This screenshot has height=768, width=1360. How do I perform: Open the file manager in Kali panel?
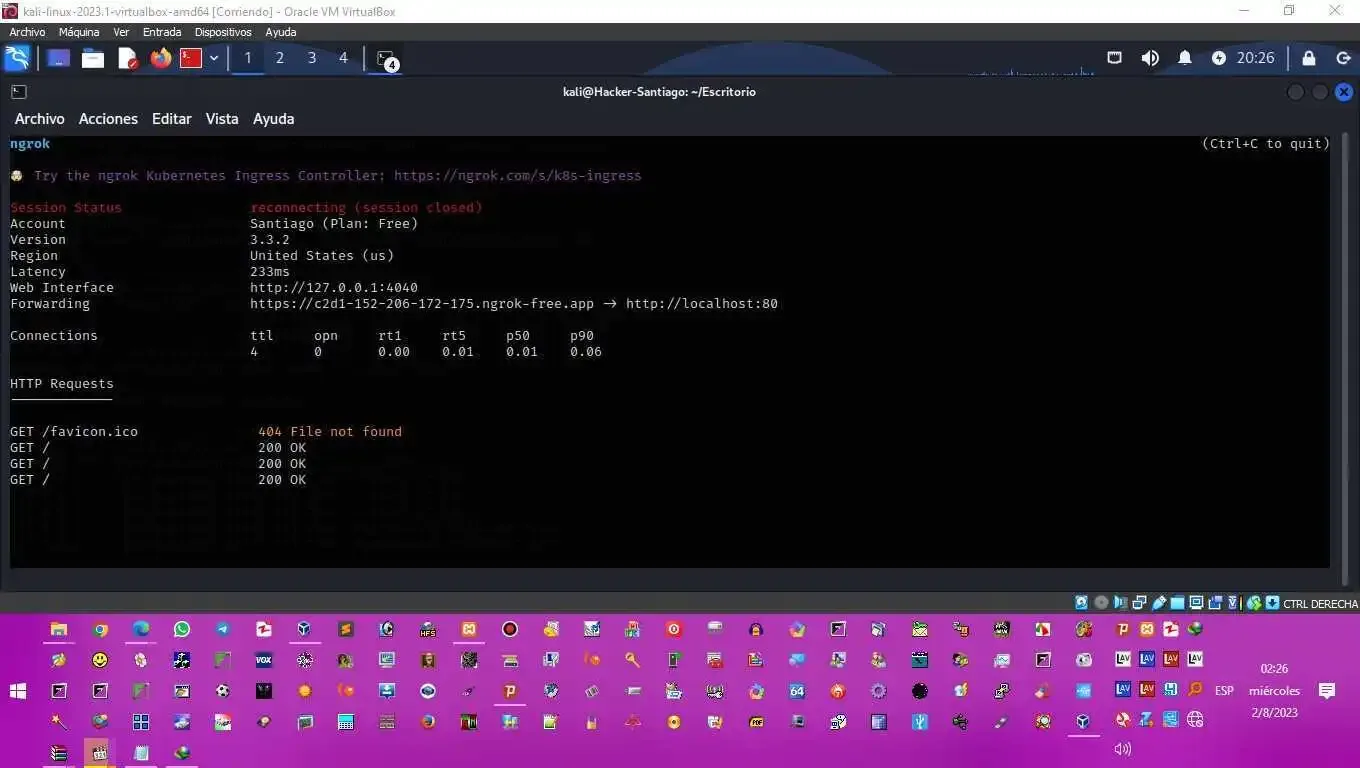[x=93, y=58]
